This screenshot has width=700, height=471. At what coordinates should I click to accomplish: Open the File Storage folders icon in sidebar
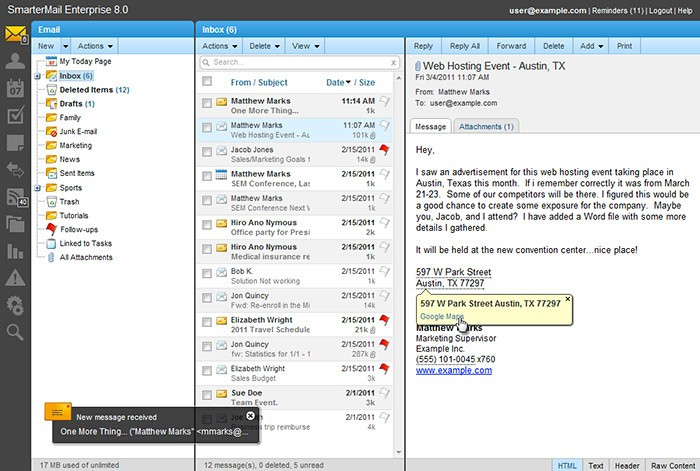15,224
